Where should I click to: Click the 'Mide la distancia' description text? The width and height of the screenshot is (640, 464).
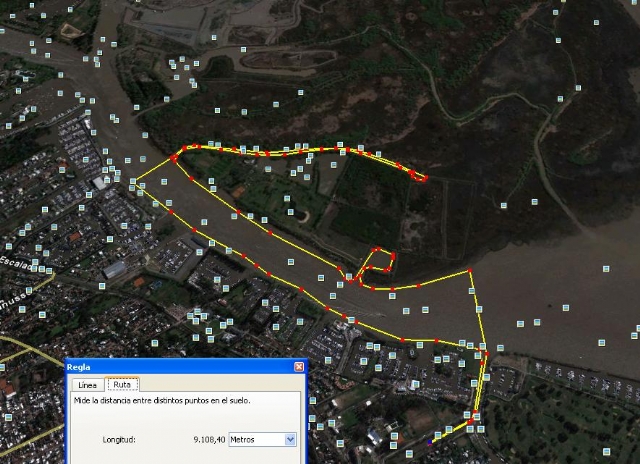[x=162, y=401]
